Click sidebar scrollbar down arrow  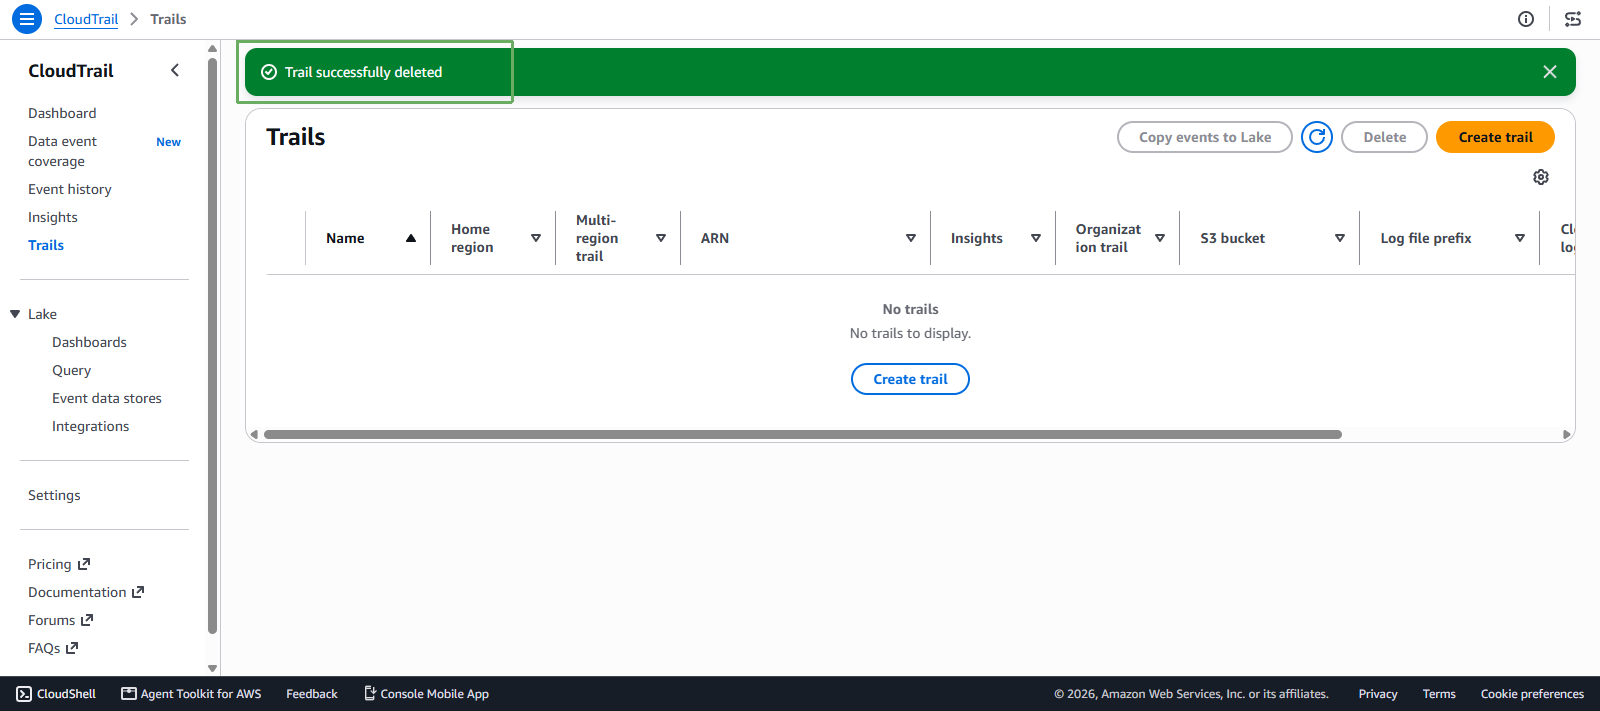pos(212,668)
